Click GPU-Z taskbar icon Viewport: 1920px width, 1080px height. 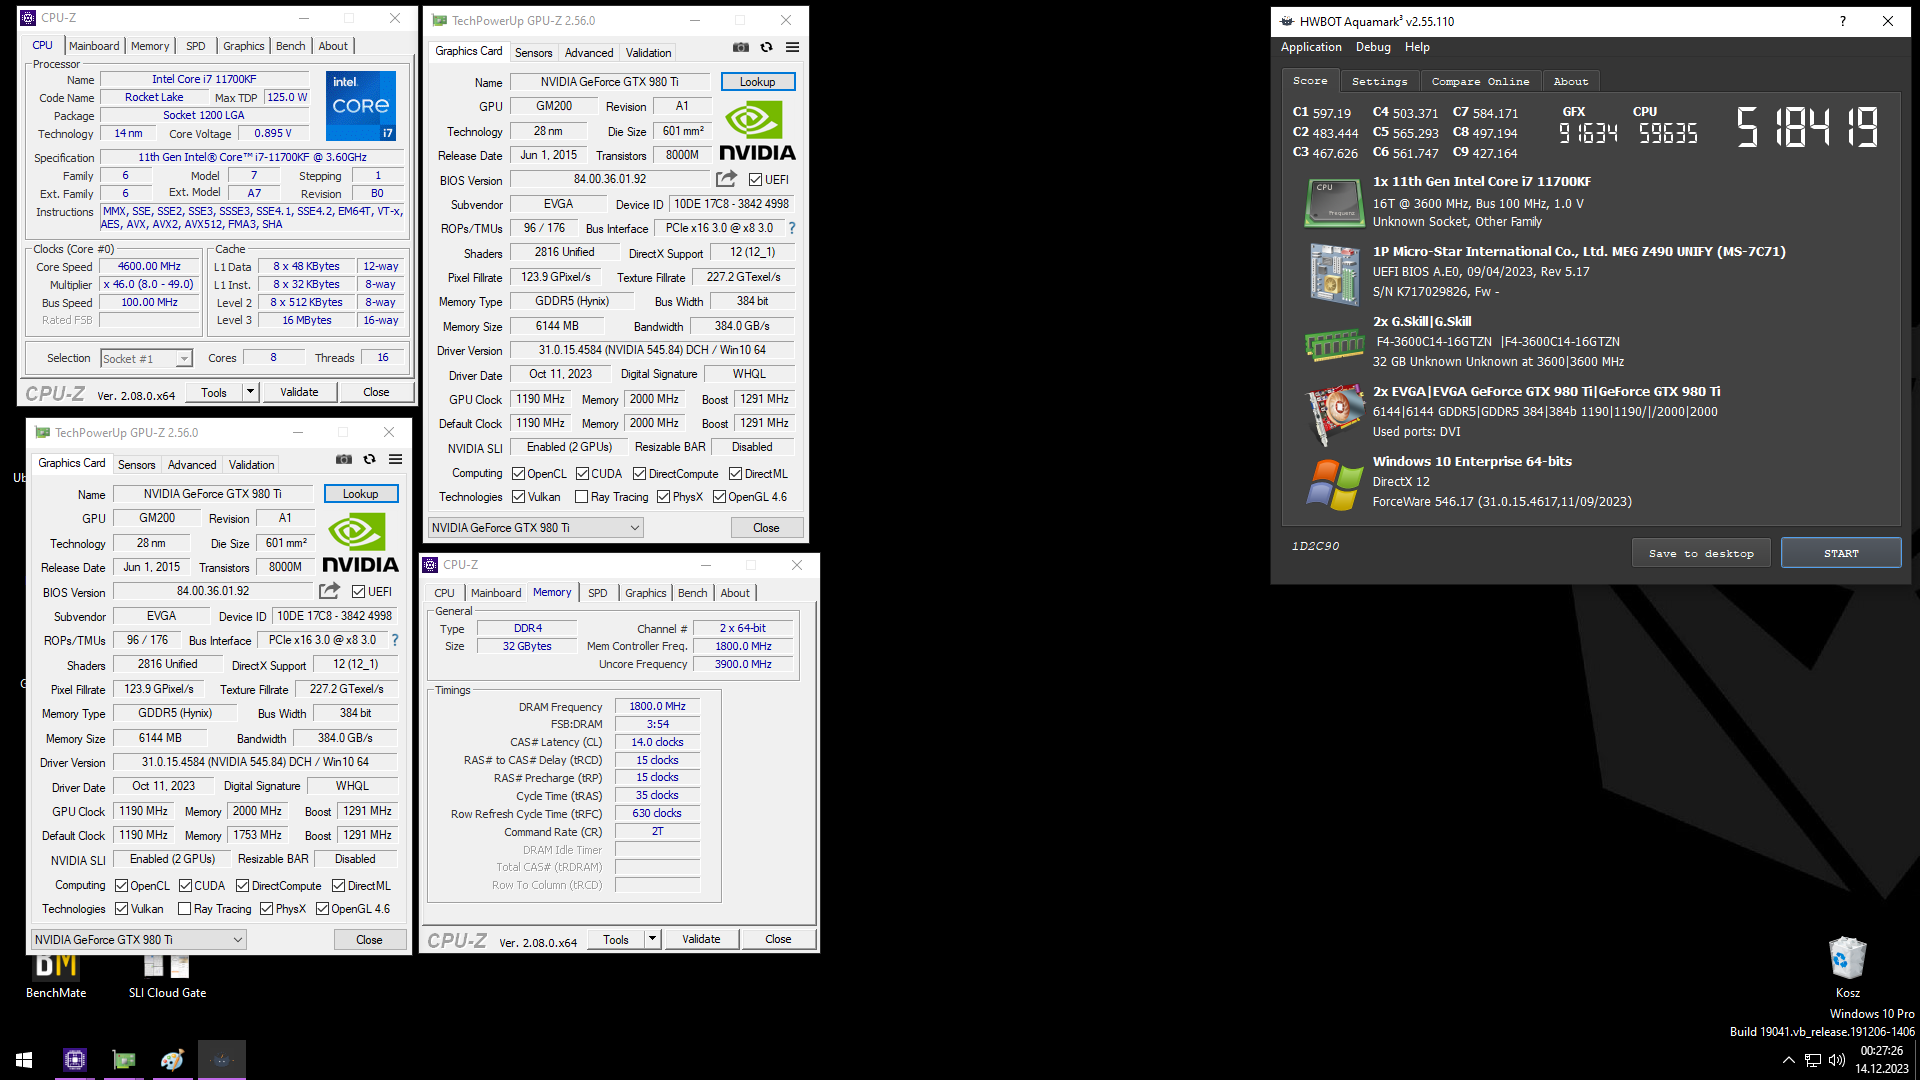(x=124, y=1060)
